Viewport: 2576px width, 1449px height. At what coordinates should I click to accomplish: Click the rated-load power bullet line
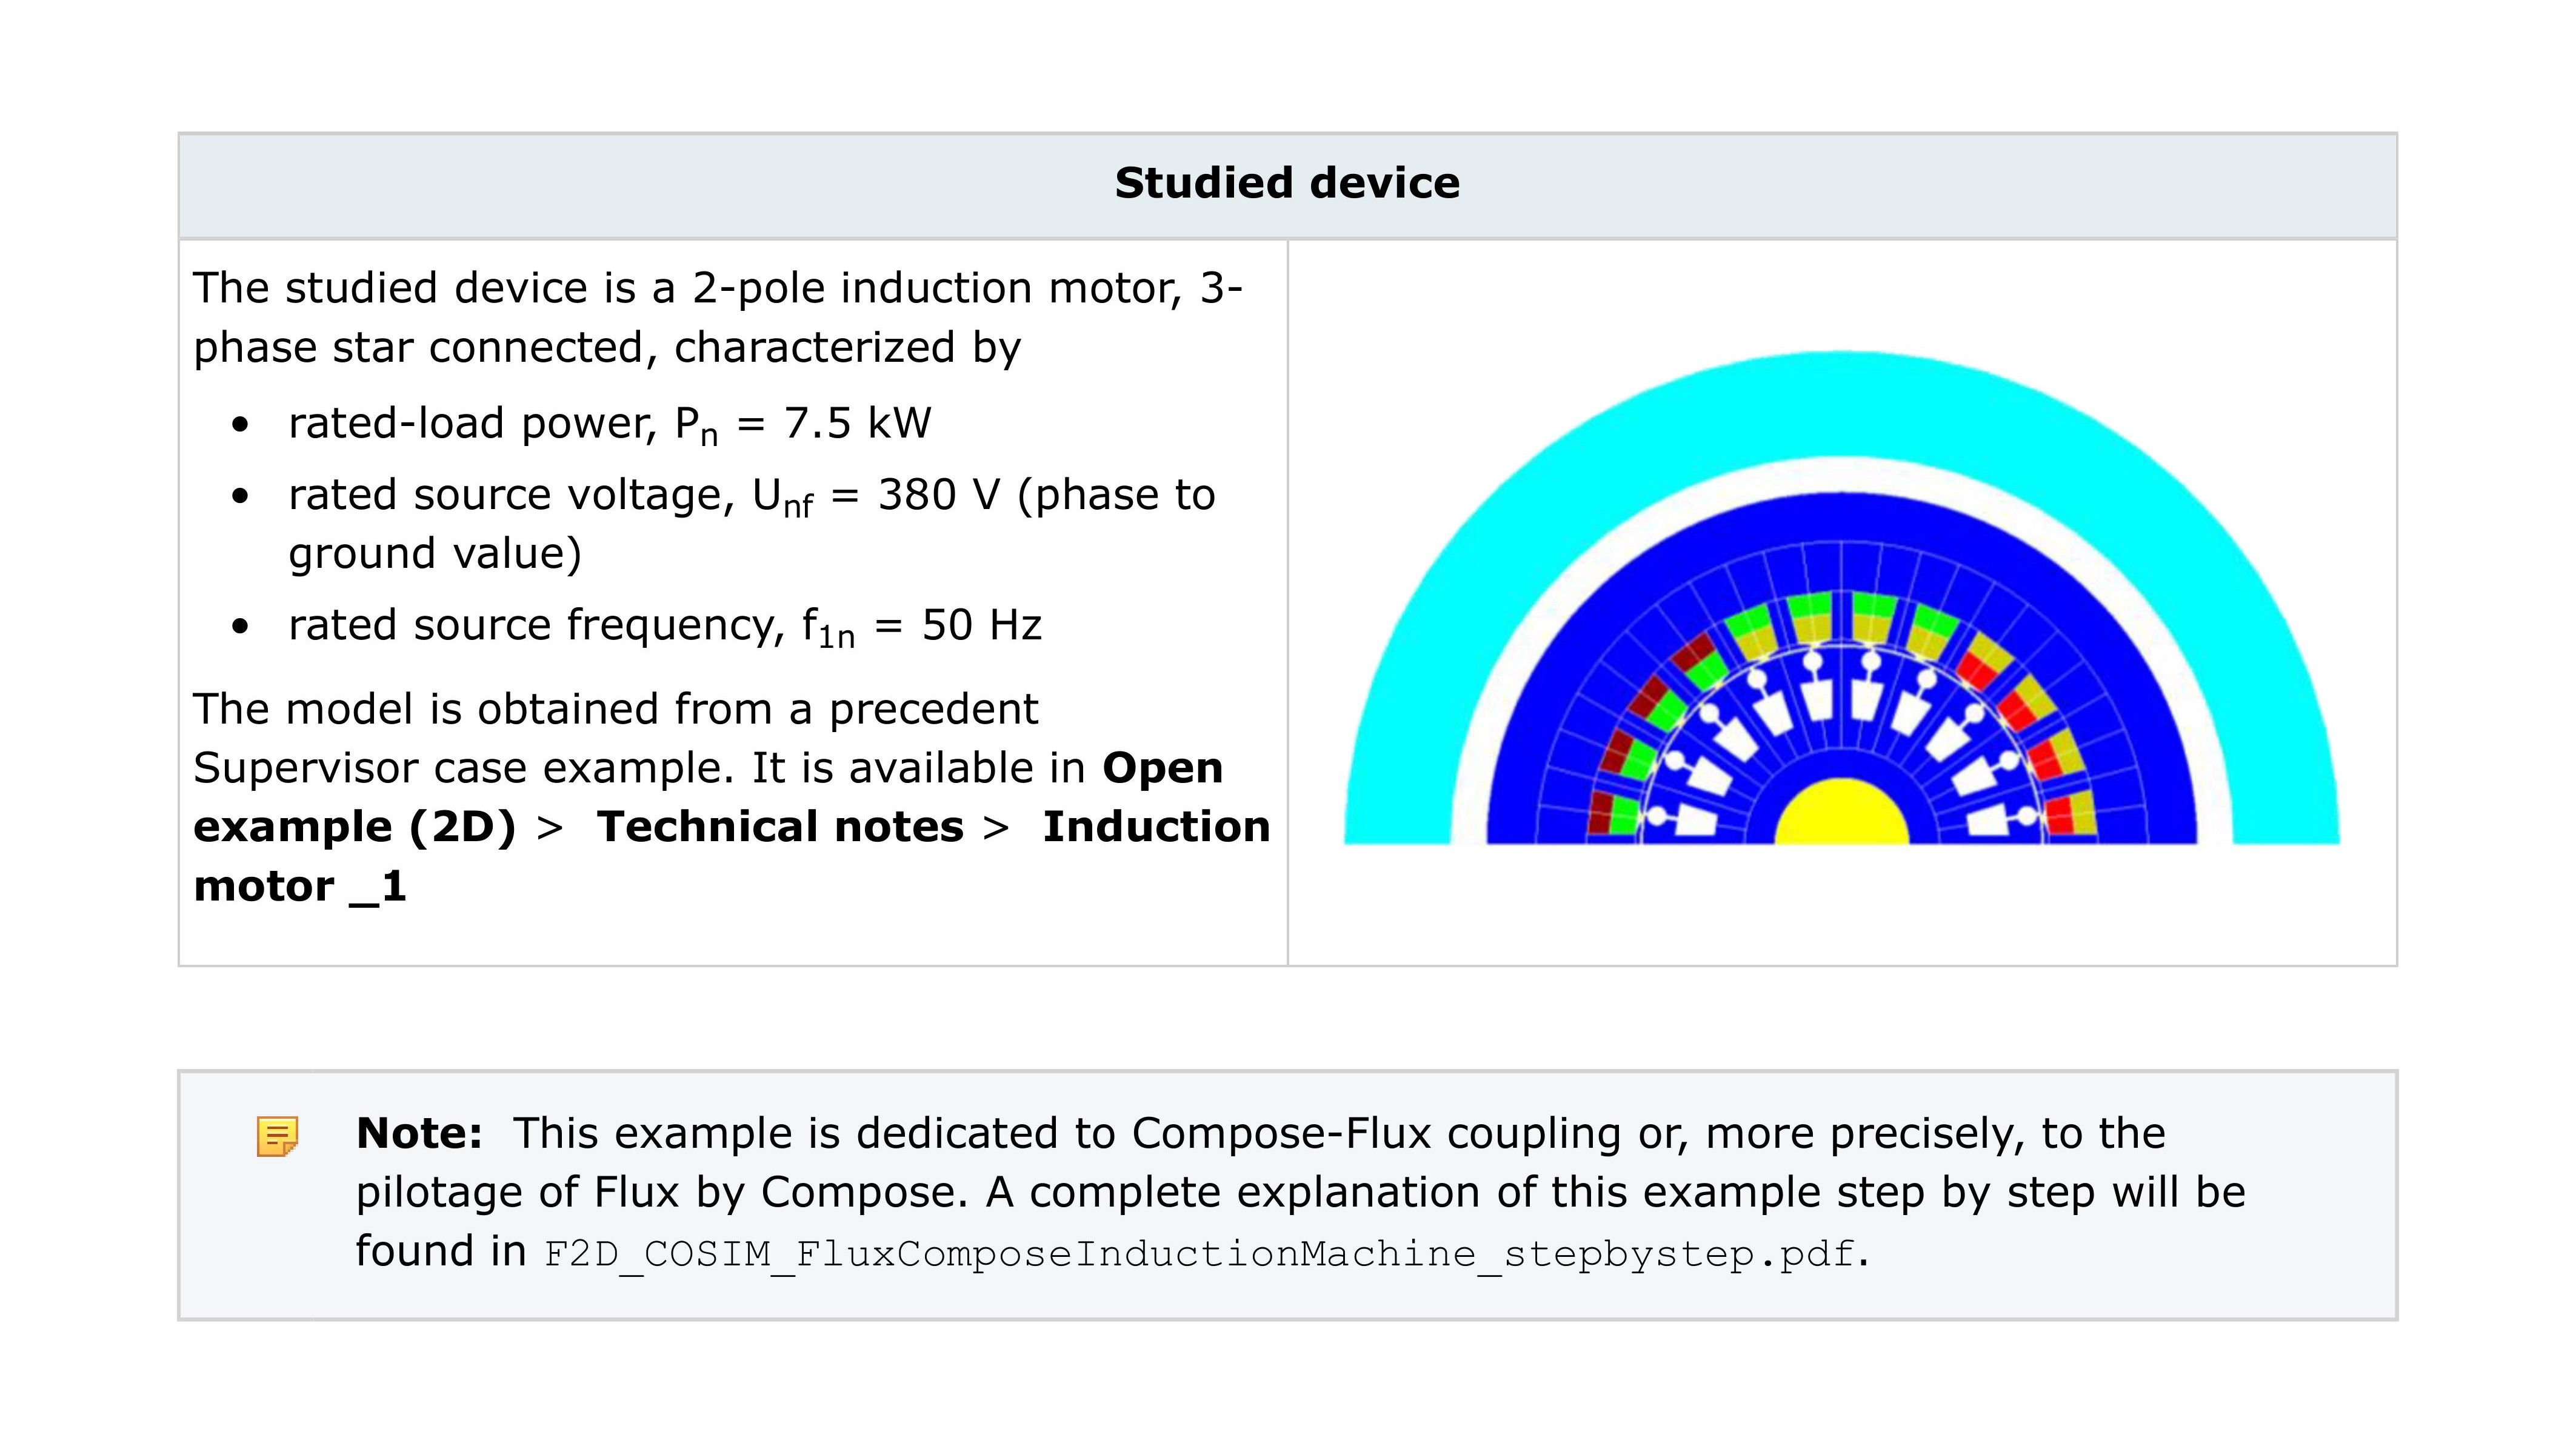pos(609,424)
